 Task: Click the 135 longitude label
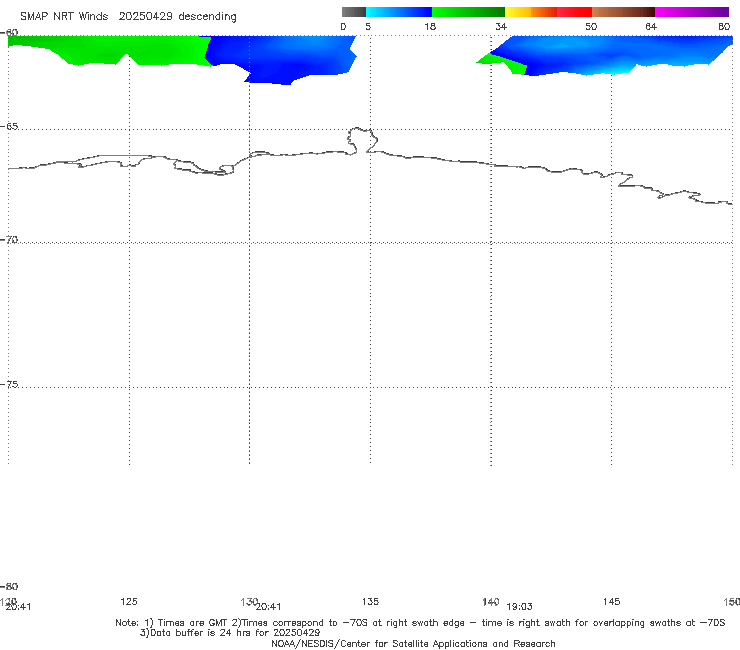tap(370, 601)
